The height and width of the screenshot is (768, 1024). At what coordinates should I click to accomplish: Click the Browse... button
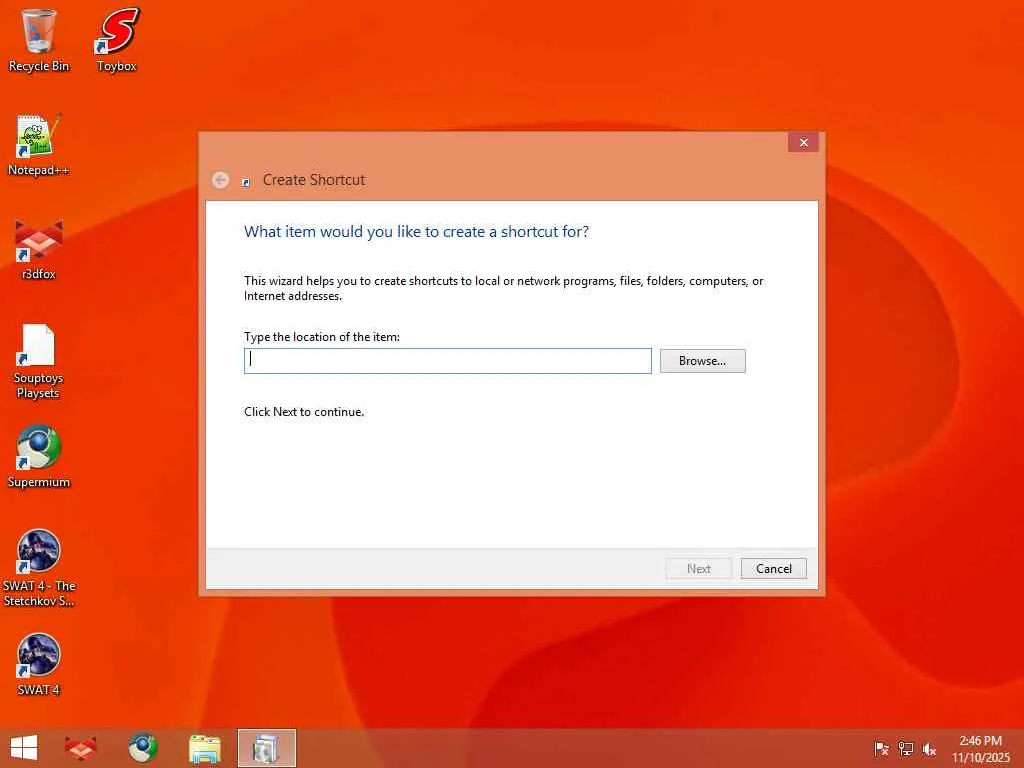pos(702,360)
